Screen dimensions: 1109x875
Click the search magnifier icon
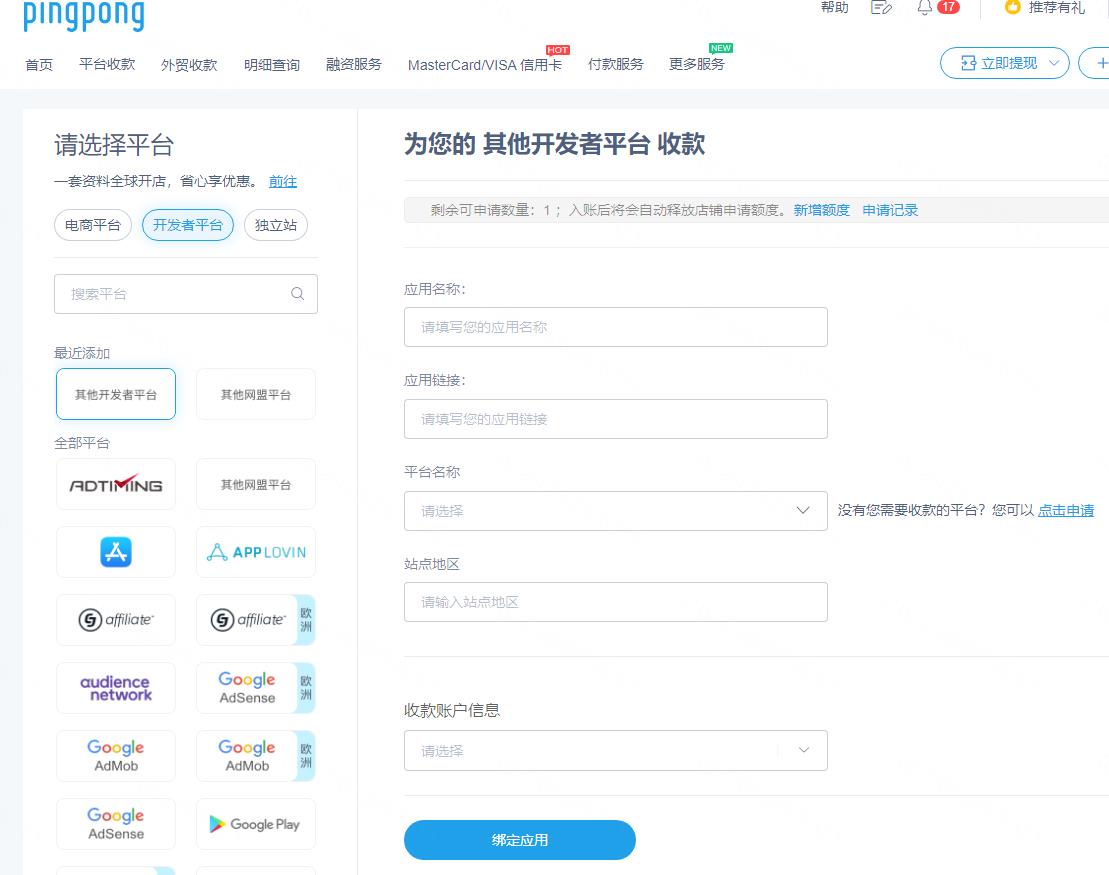[298, 294]
